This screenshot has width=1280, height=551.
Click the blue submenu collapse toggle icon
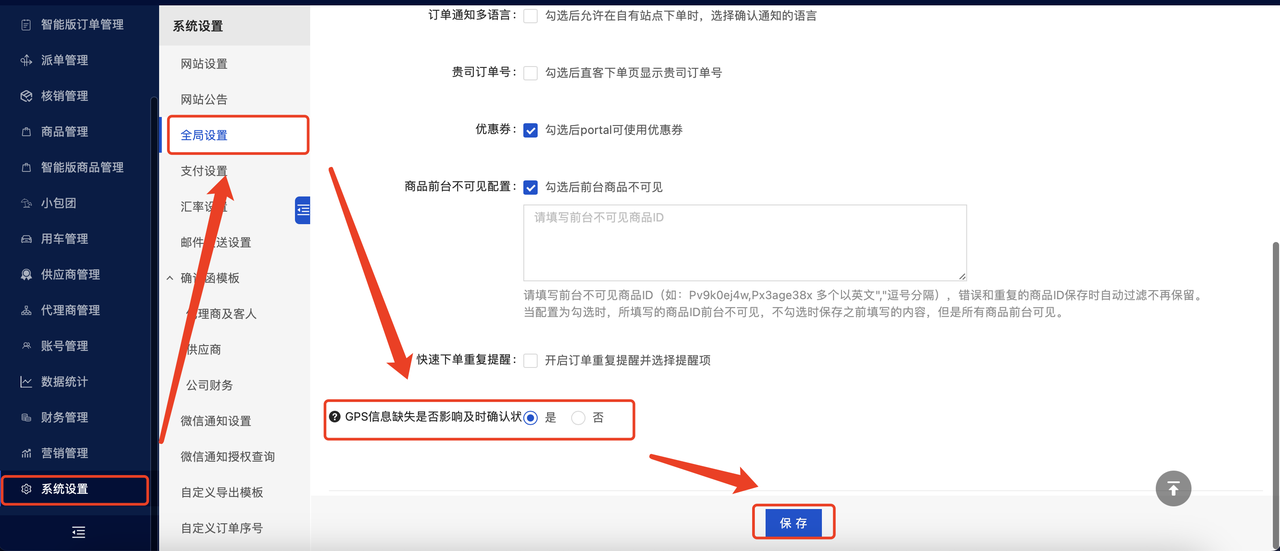[302, 210]
